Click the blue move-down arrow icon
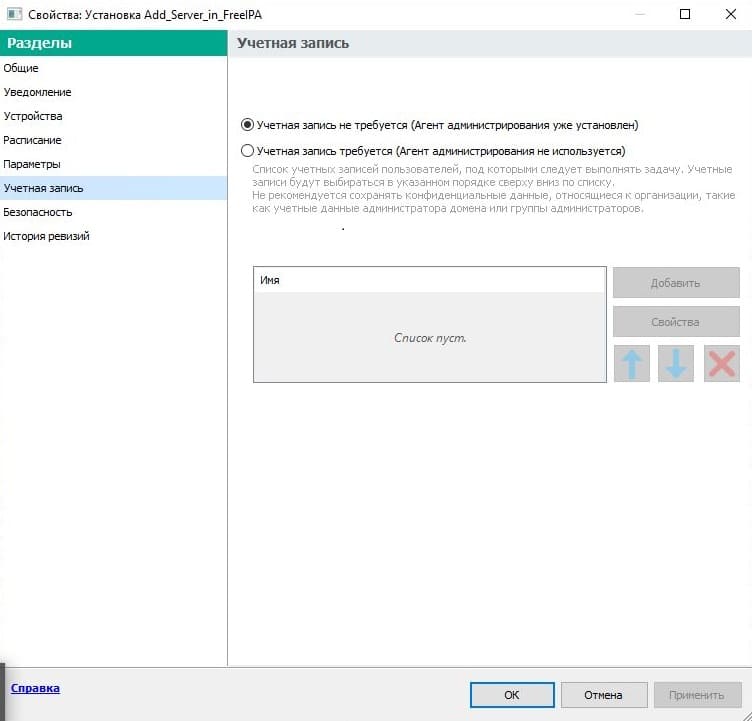754x721 pixels. point(676,364)
